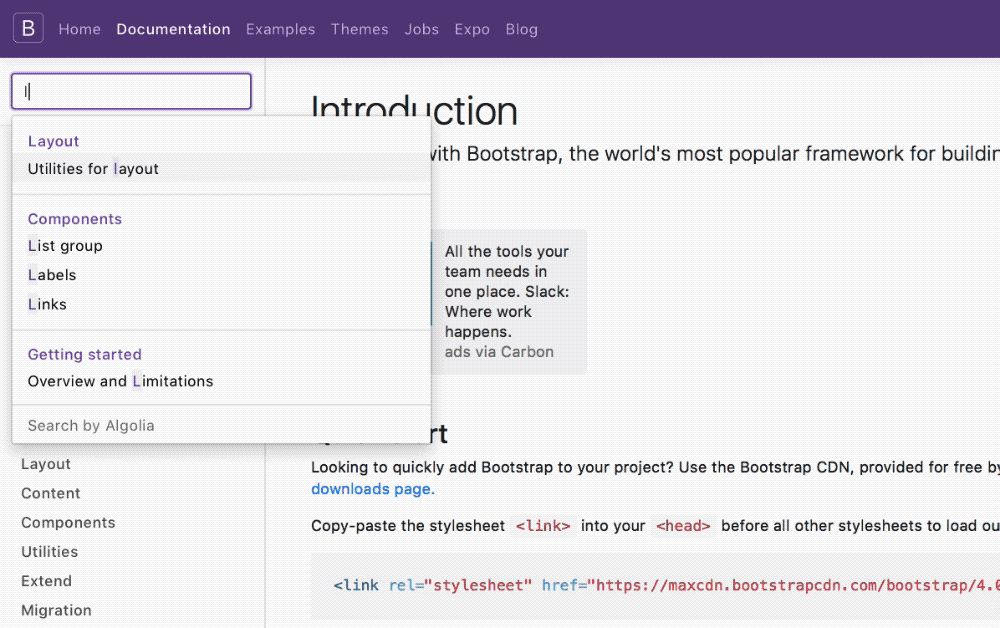Click the Slack ad text
This screenshot has width=1000, height=628.
click(507, 291)
